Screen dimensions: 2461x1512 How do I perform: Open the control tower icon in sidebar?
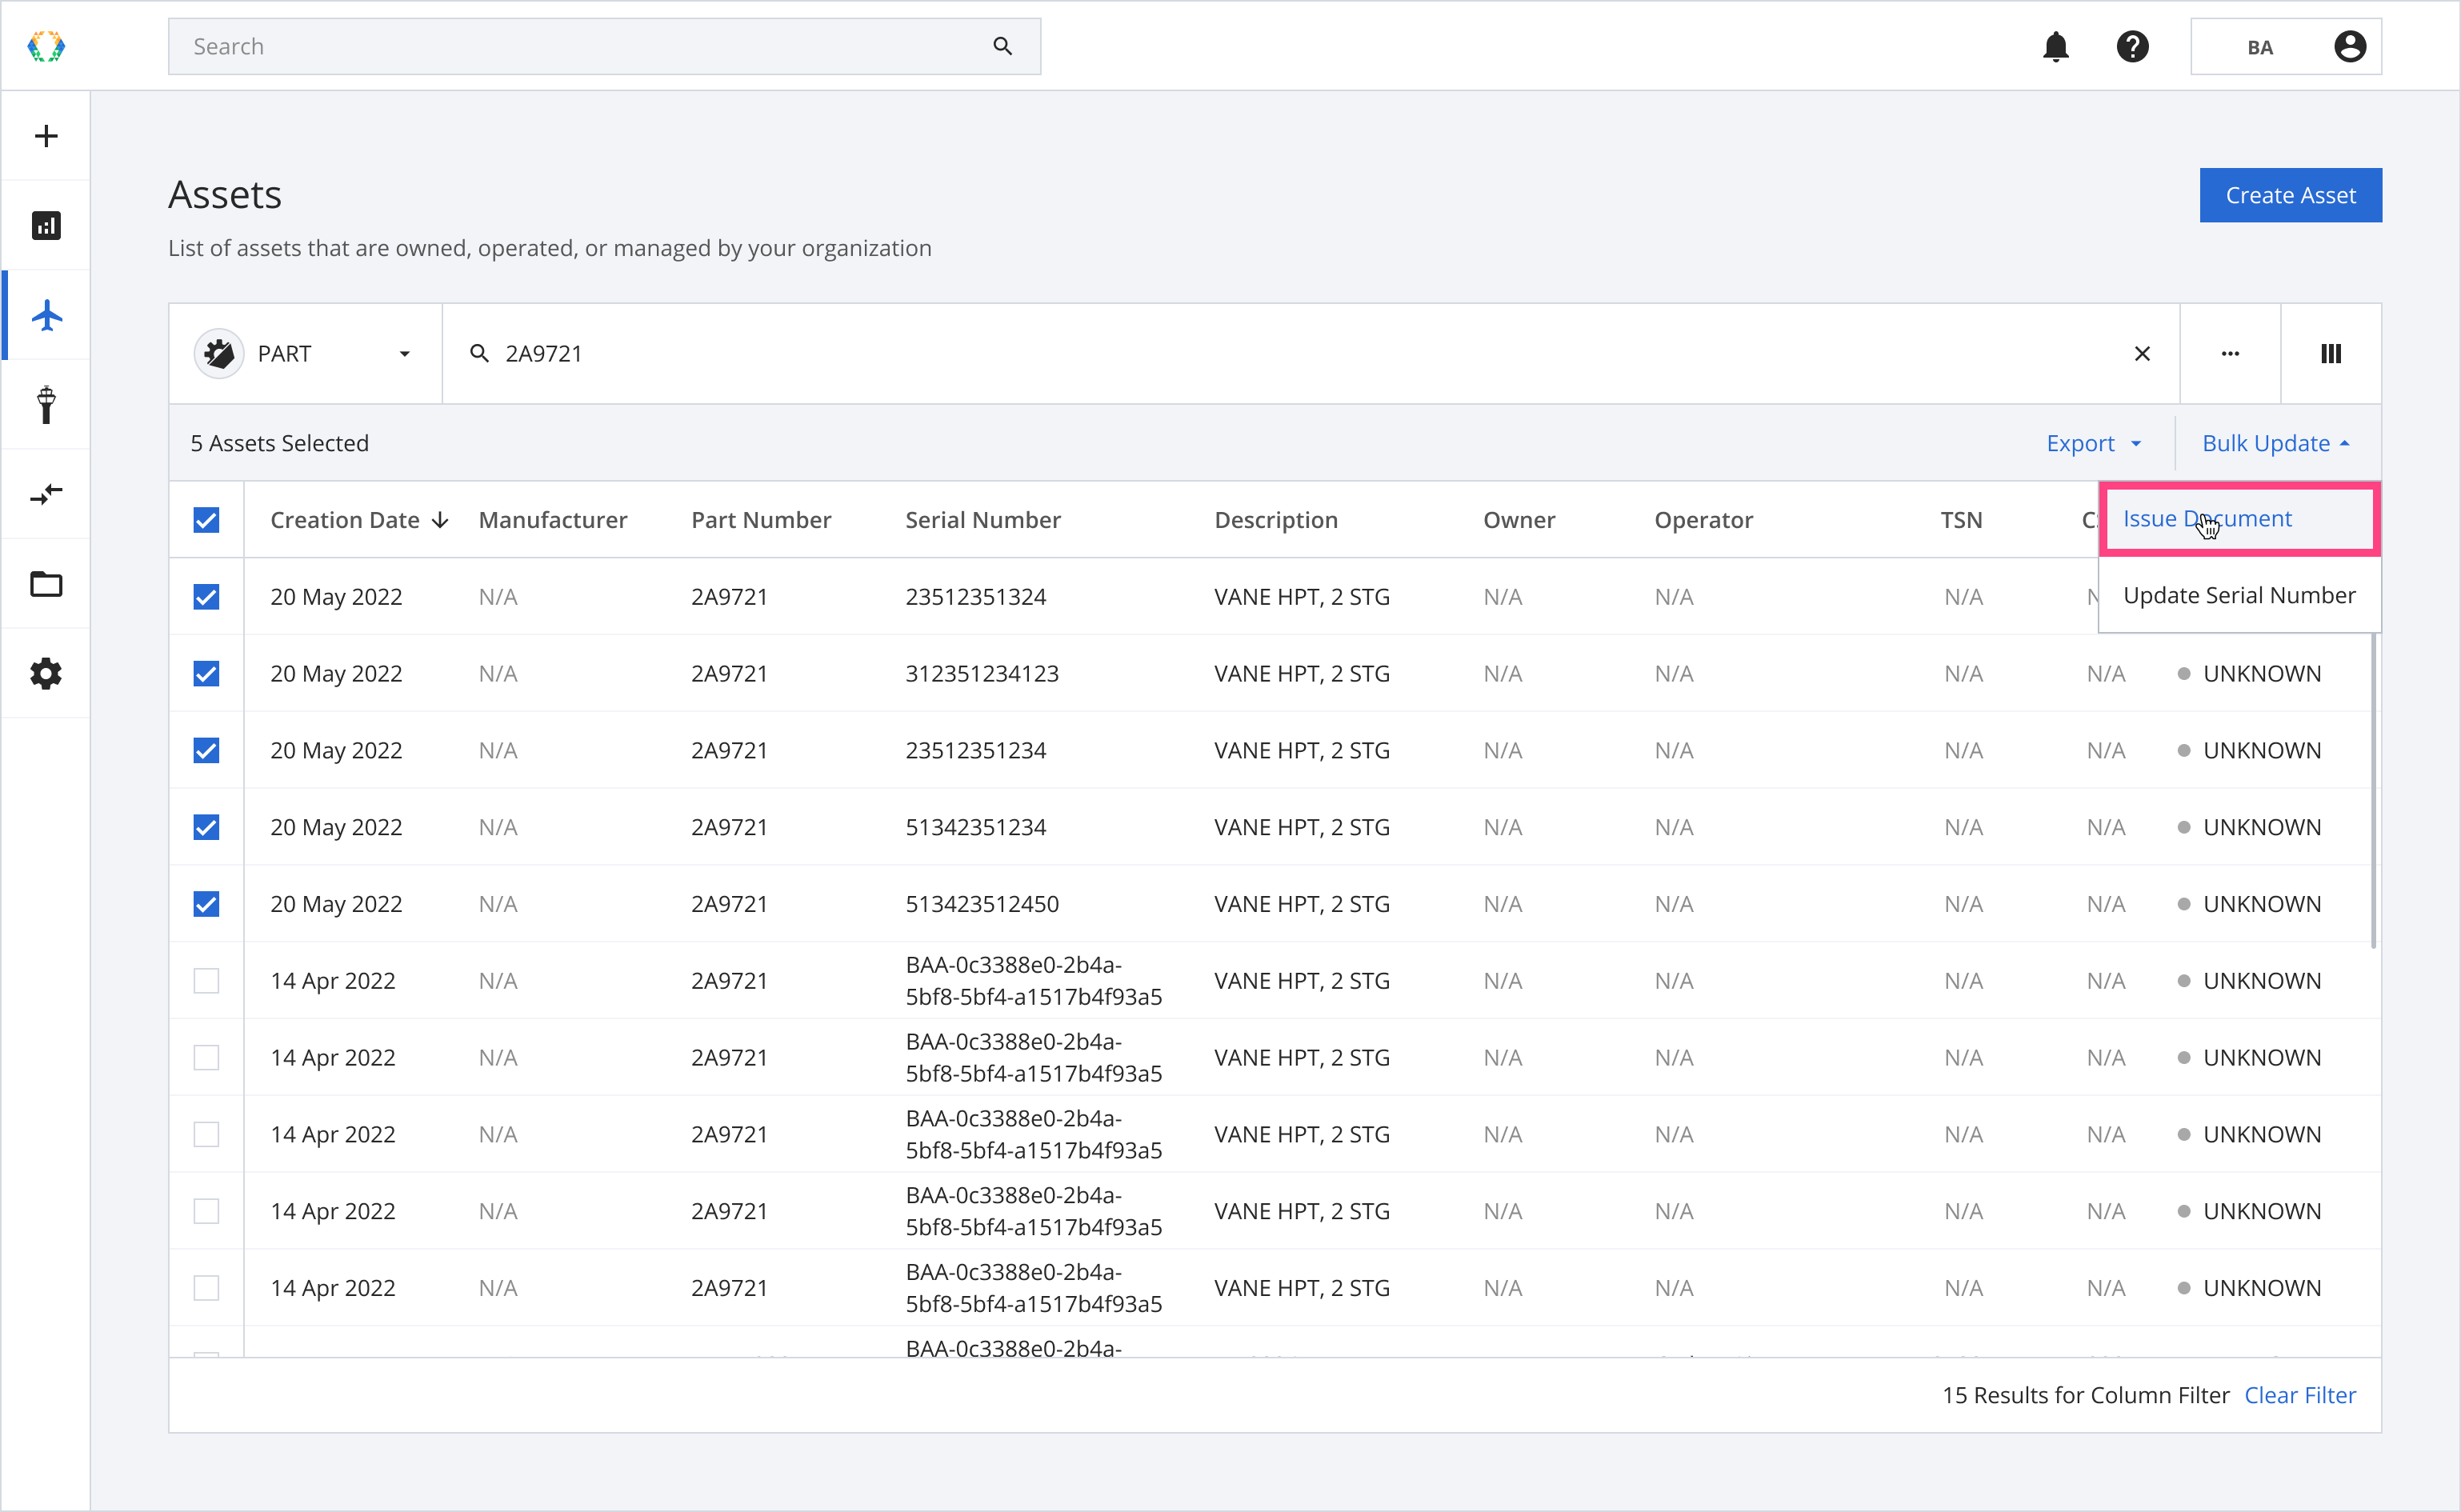tap(46, 404)
